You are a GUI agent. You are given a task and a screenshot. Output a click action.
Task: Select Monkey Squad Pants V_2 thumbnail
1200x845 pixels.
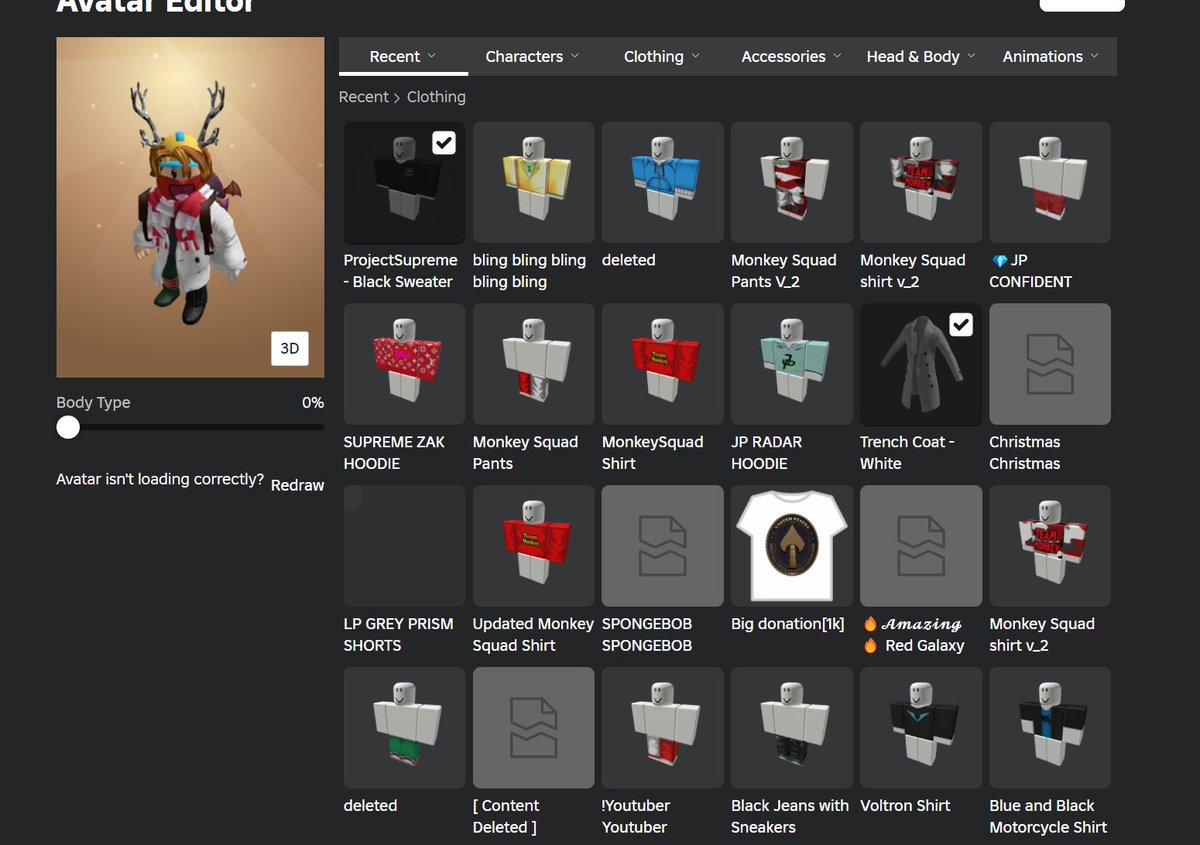[792, 183]
